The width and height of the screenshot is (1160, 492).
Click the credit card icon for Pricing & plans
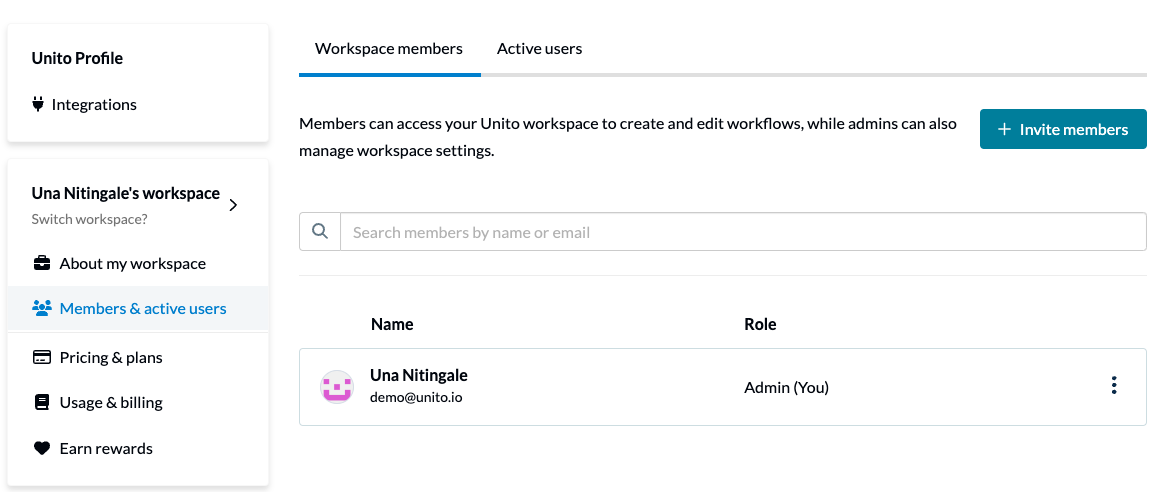click(42, 357)
